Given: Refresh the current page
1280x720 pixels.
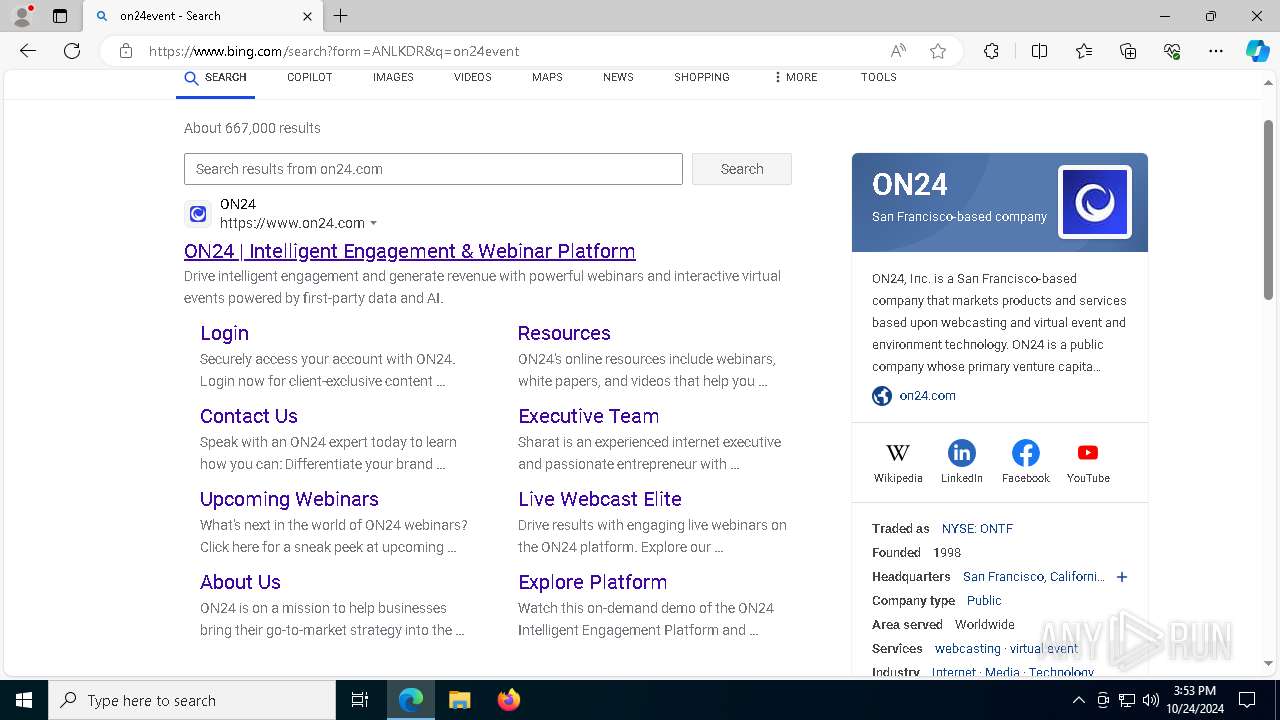Looking at the screenshot, I should click(72, 51).
